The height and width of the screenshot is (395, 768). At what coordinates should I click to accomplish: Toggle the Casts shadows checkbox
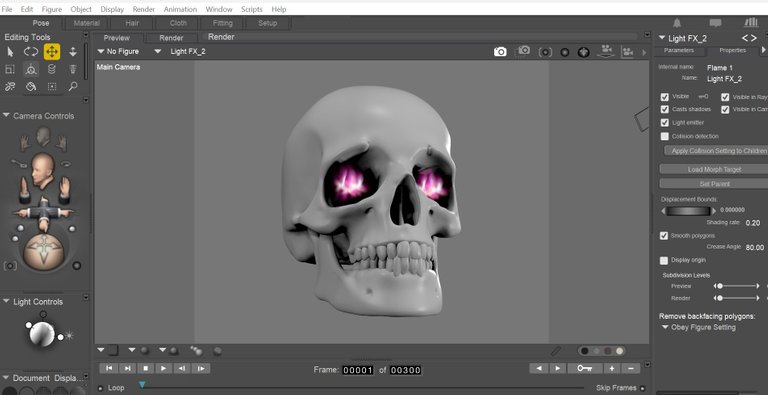[x=665, y=109]
